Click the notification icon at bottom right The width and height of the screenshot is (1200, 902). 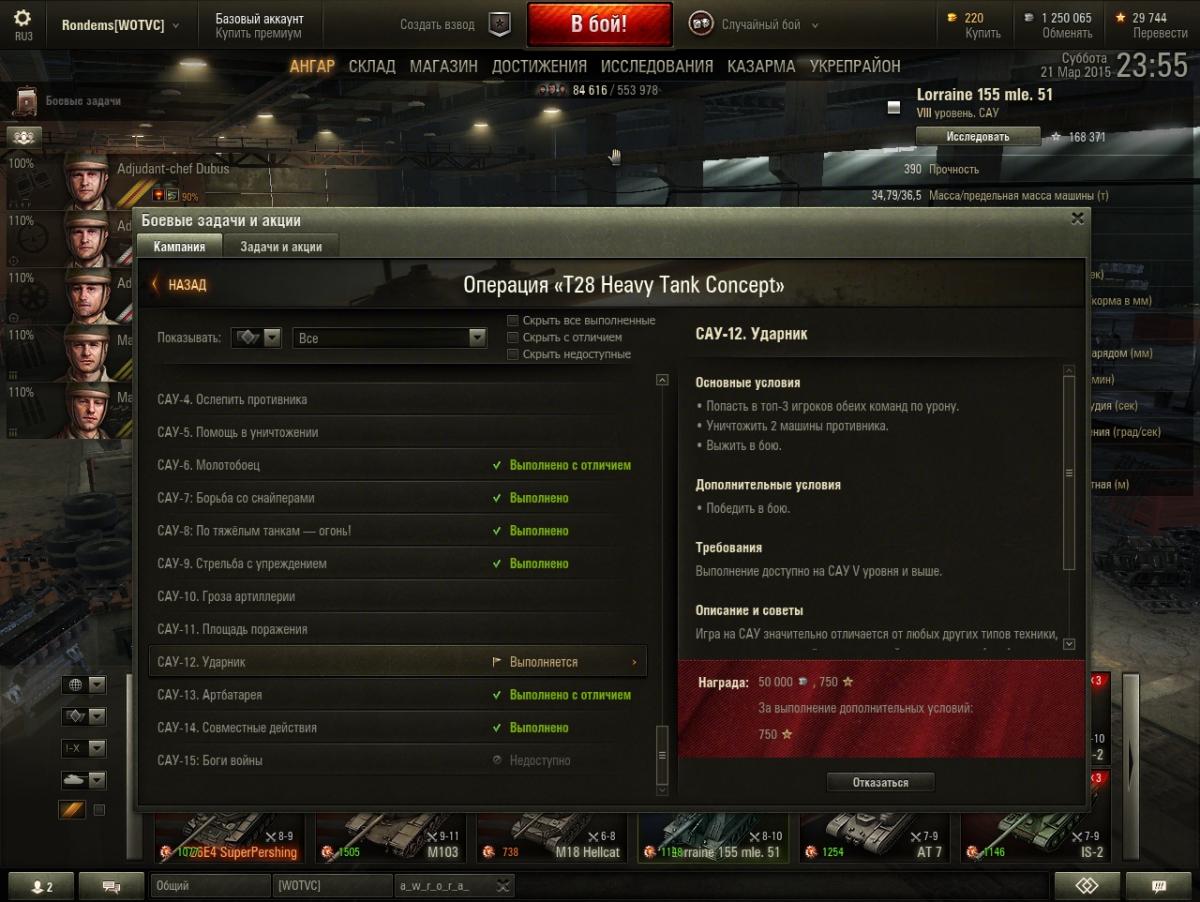(x=1159, y=886)
